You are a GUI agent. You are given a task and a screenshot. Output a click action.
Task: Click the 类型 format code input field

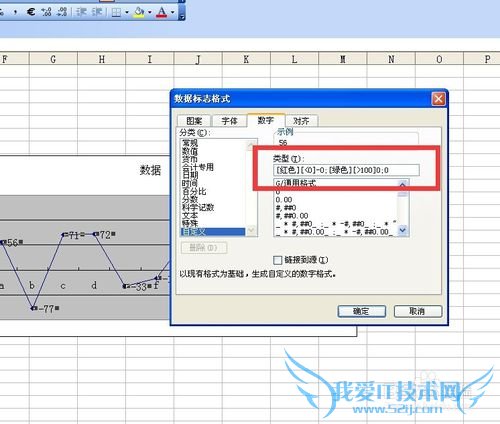346,170
